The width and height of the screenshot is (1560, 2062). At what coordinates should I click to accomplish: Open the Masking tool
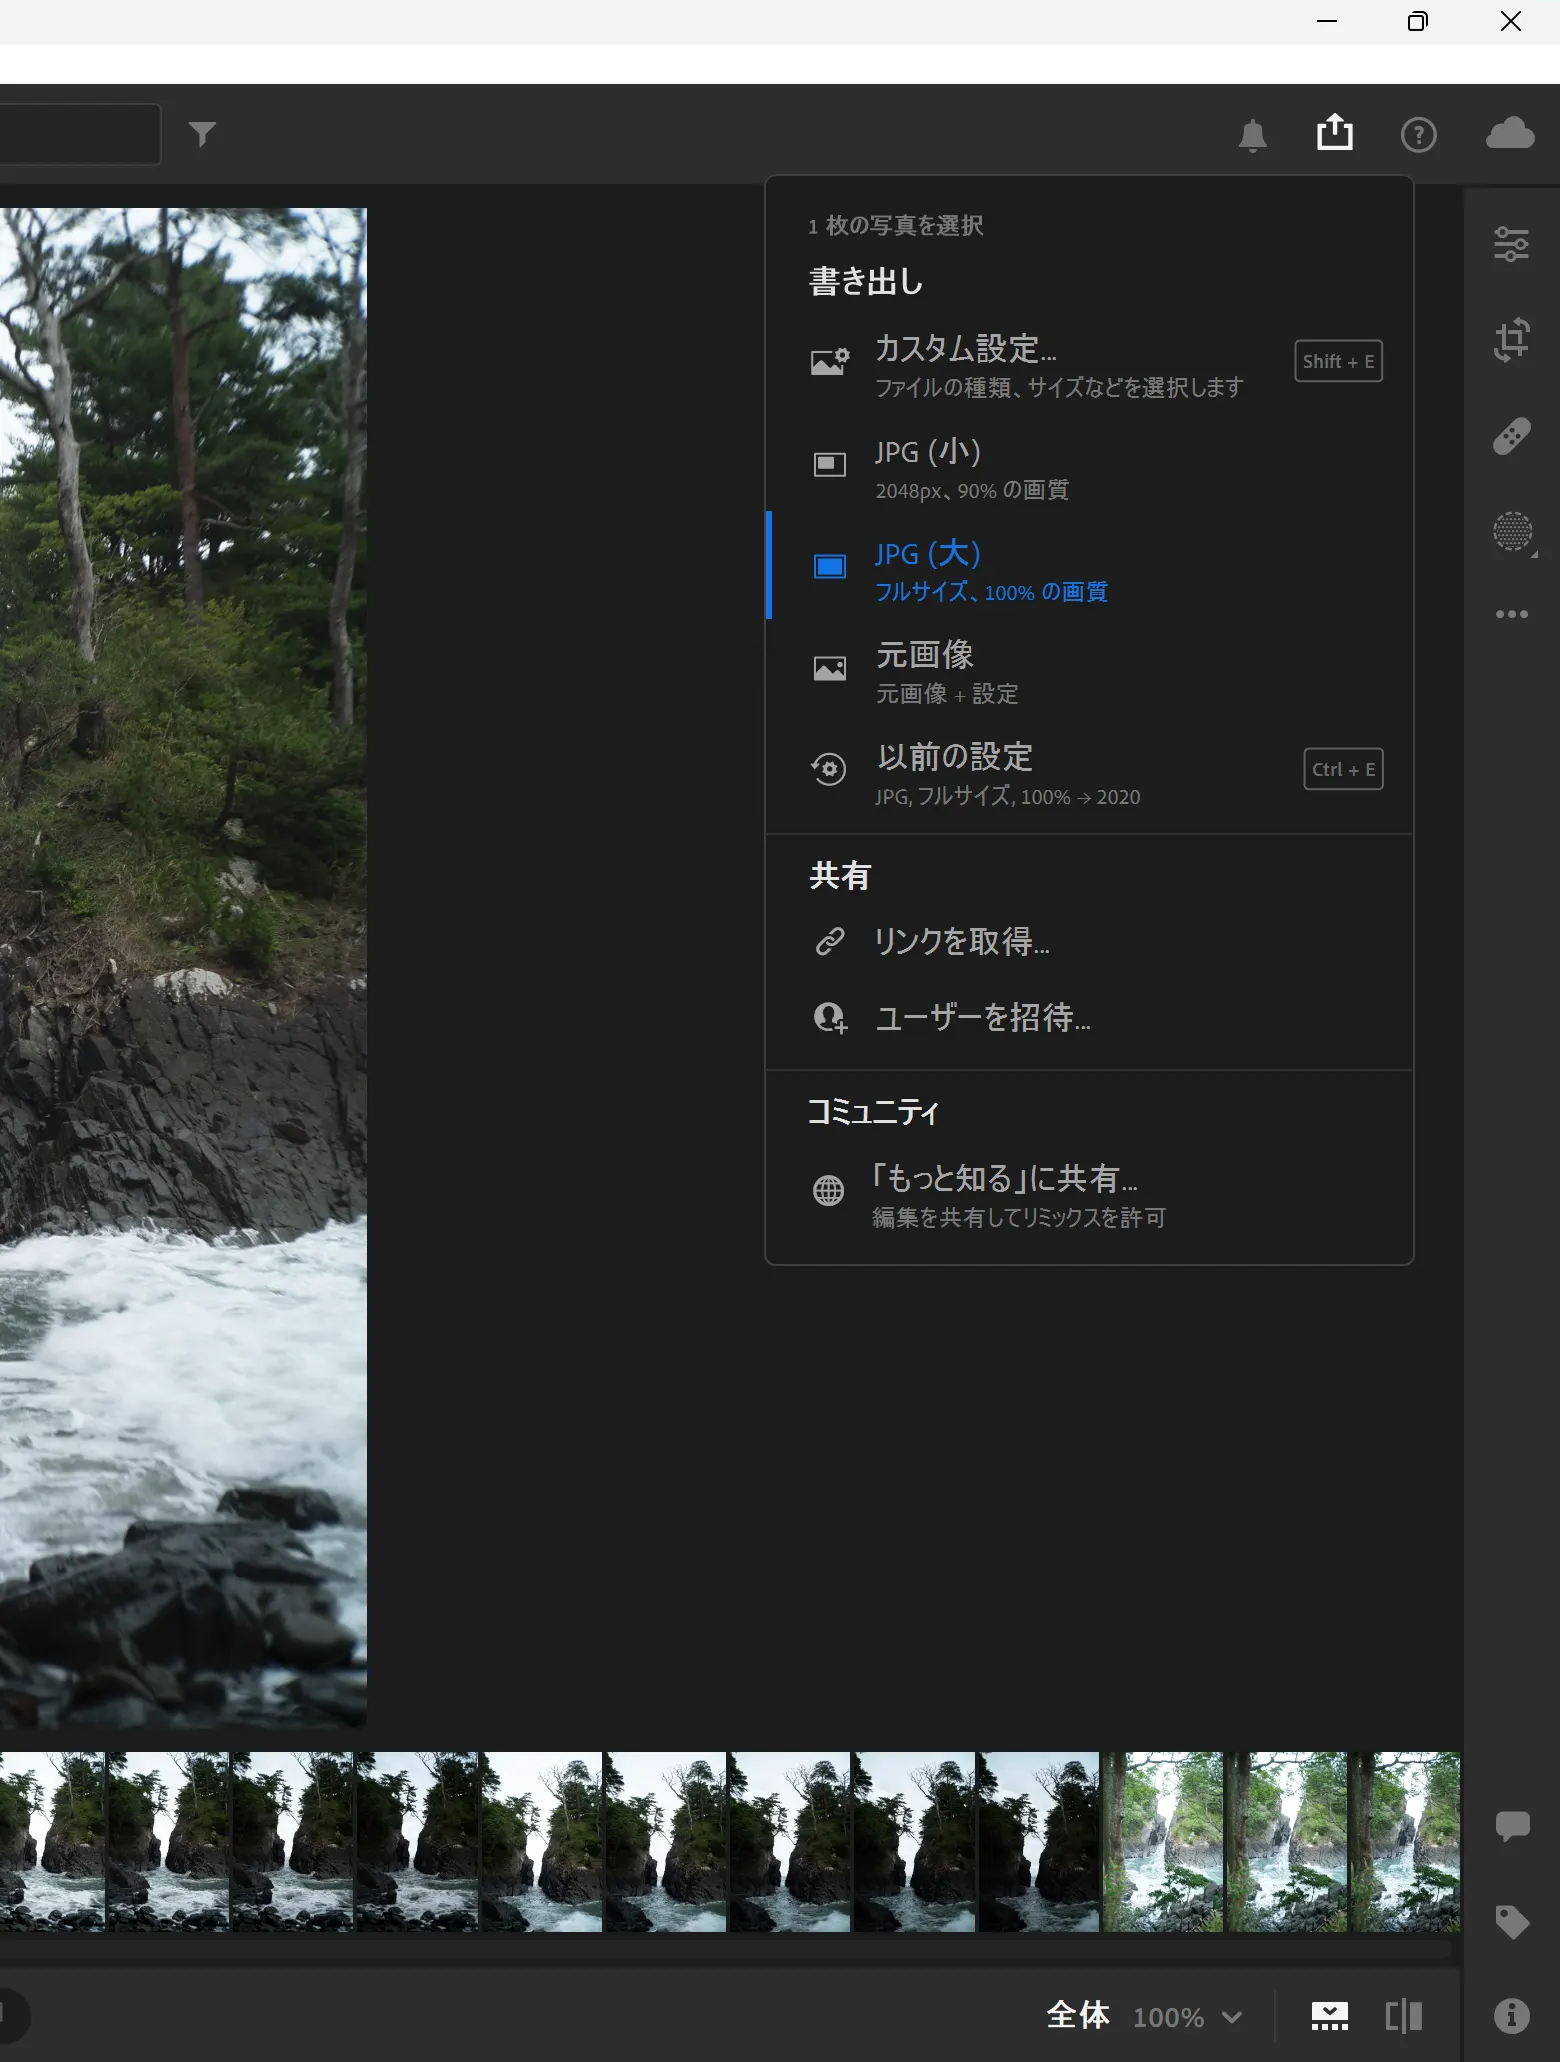[1513, 531]
